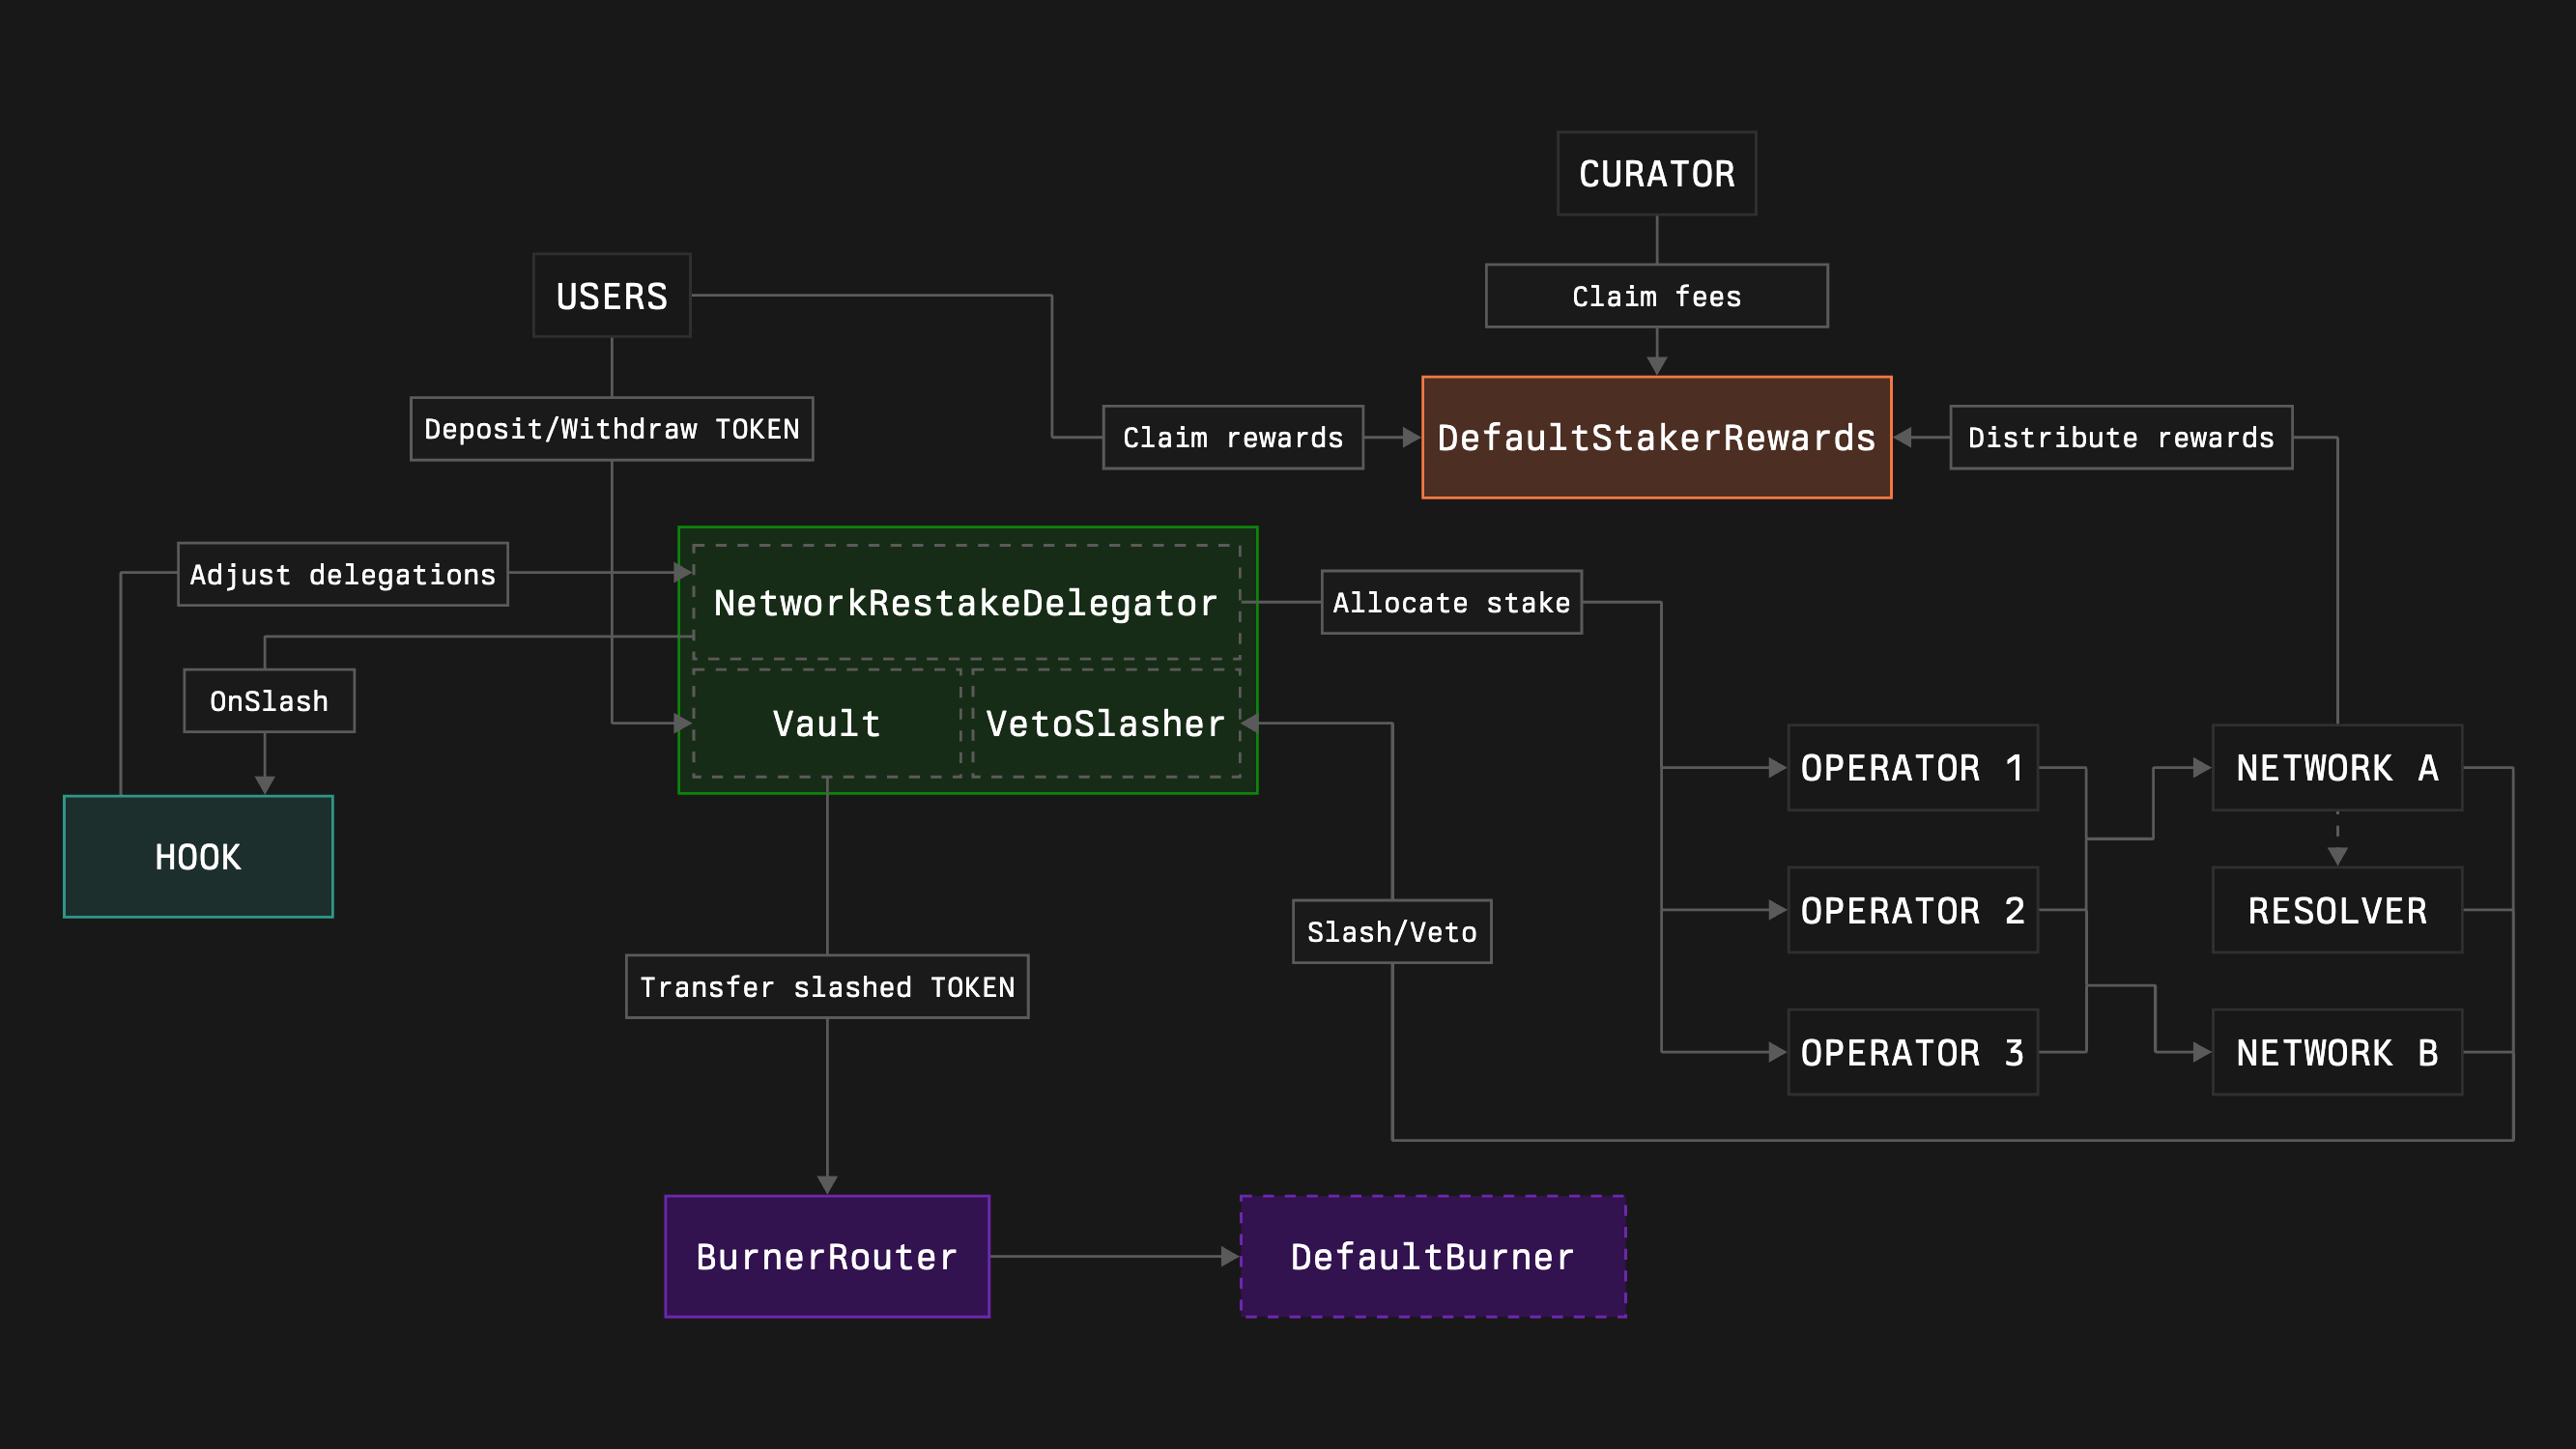Select the Allocate stake label

1451,602
